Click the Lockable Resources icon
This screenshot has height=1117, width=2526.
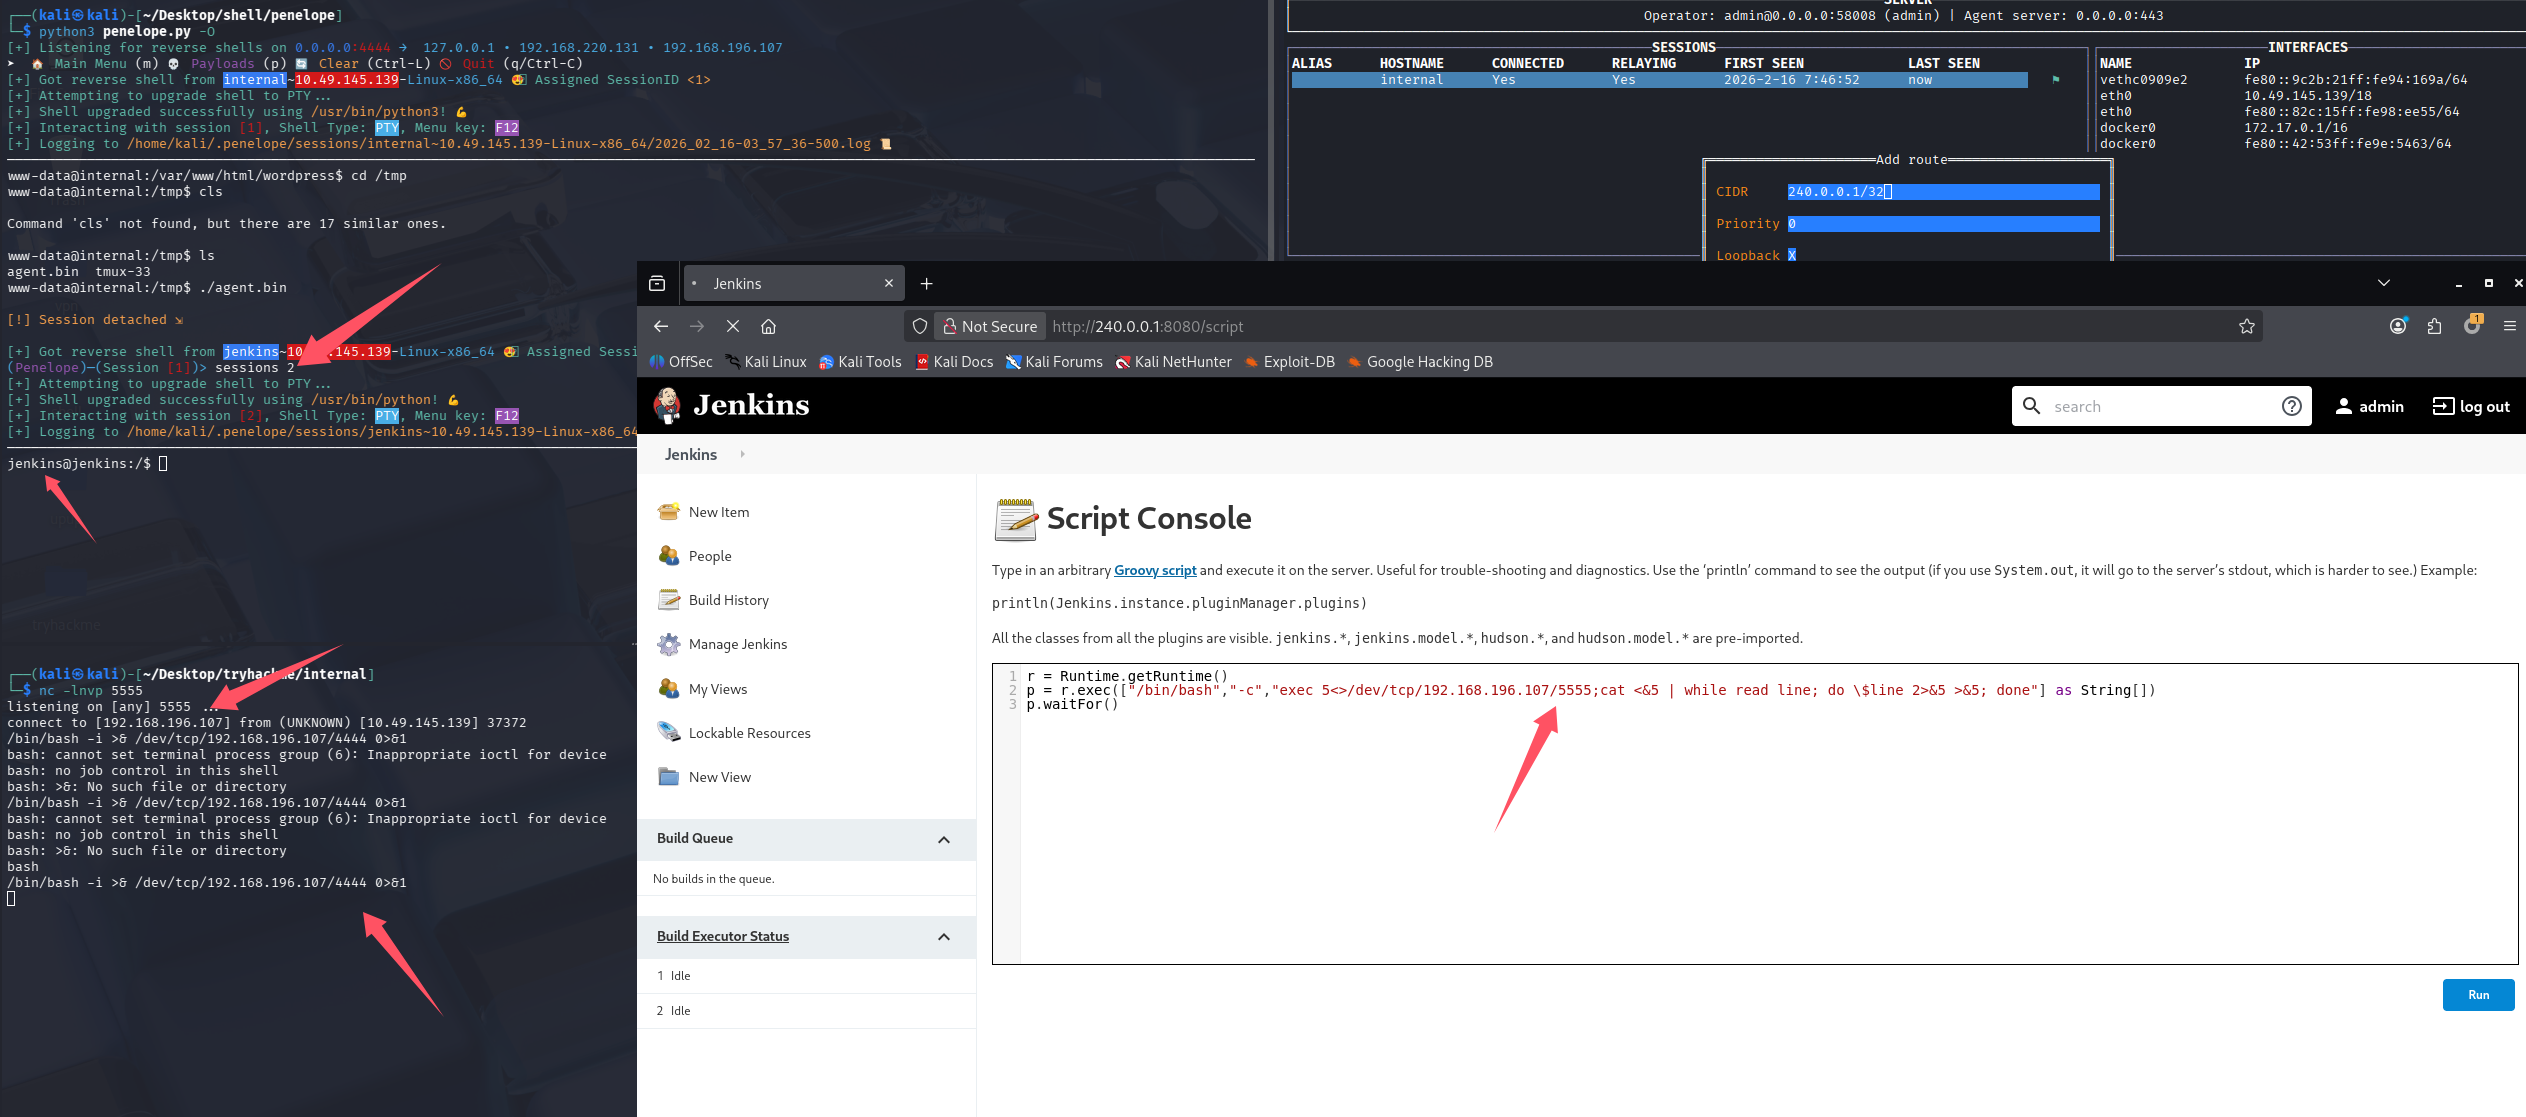[668, 733]
